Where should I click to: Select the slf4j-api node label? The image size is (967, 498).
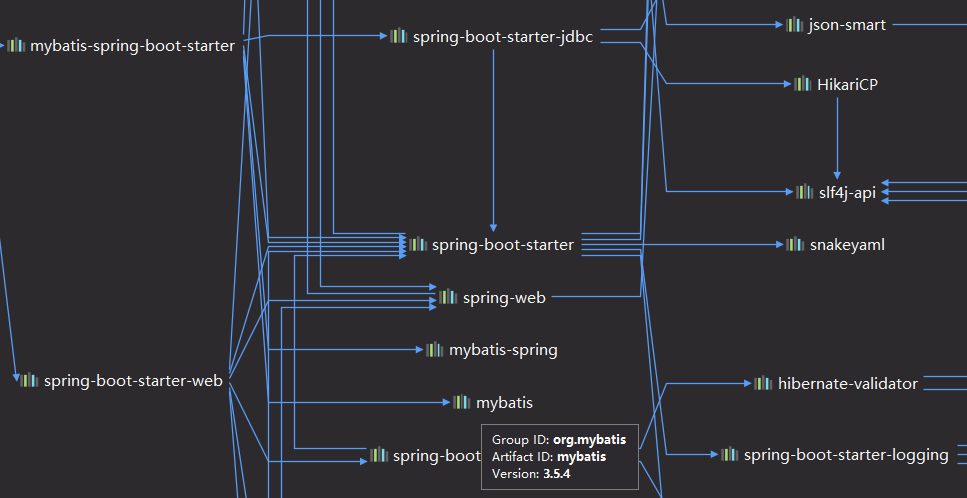pos(847,192)
